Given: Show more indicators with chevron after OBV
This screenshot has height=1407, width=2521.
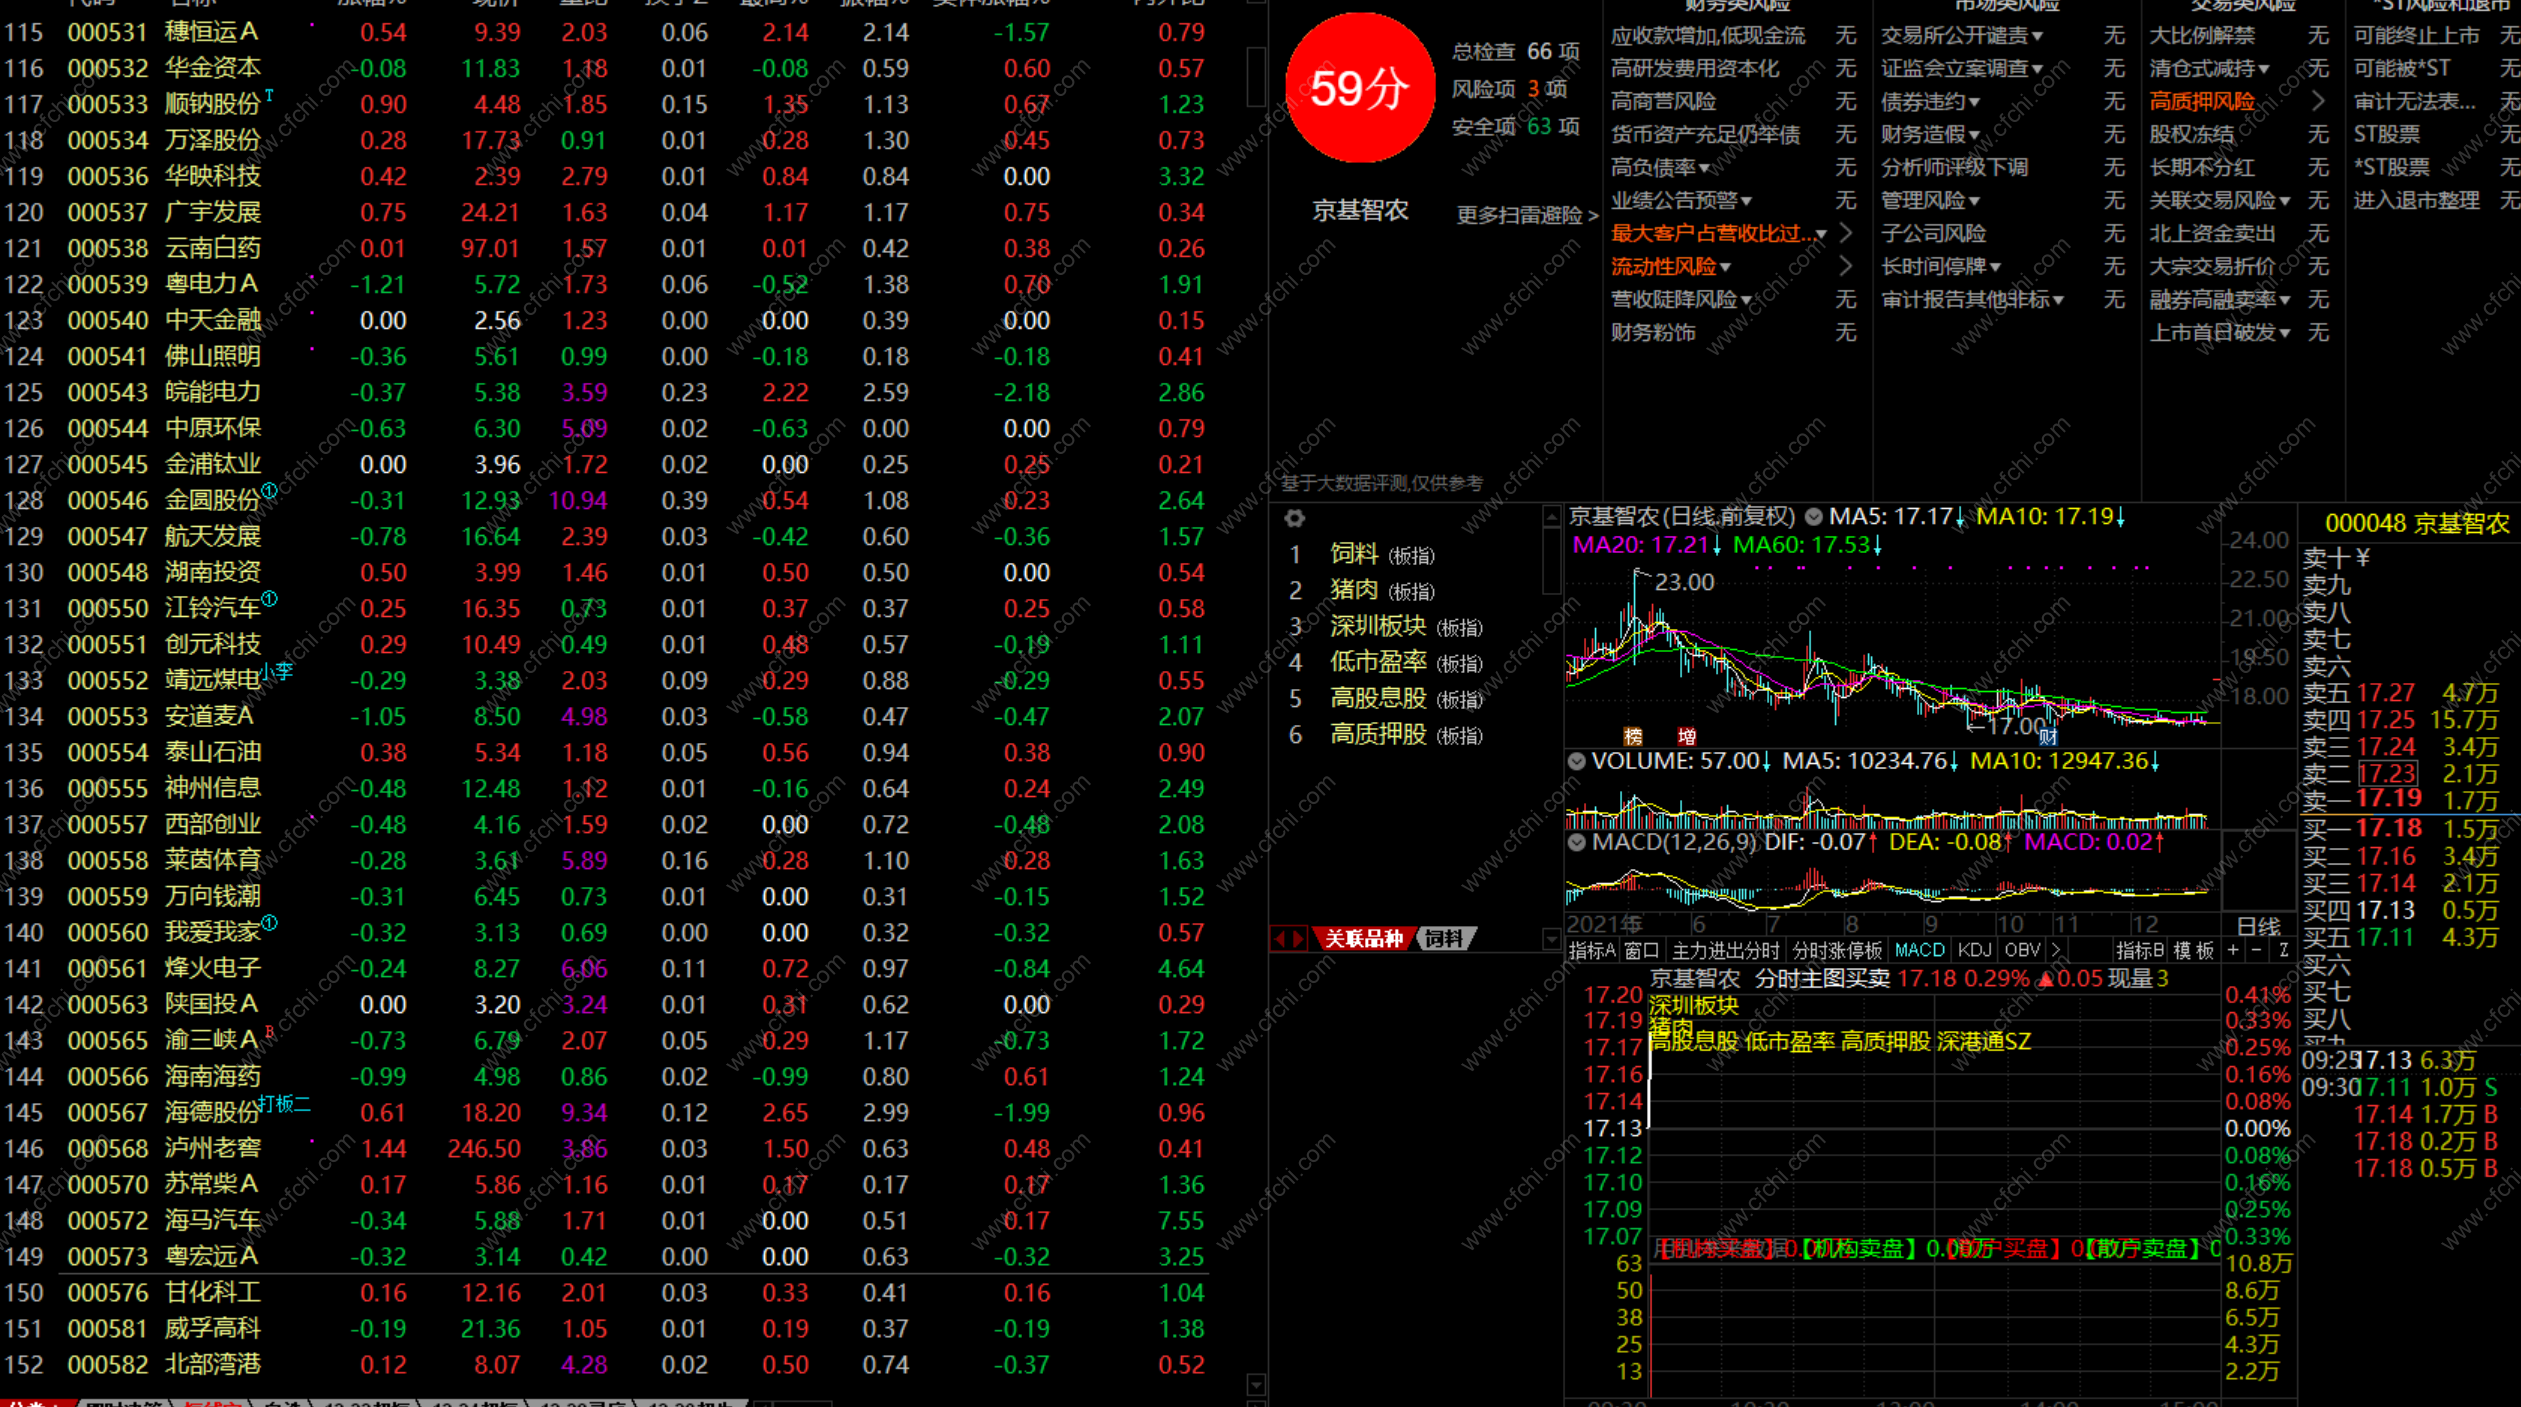Looking at the screenshot, I should pyautogui.click(x=2056, y=951).
